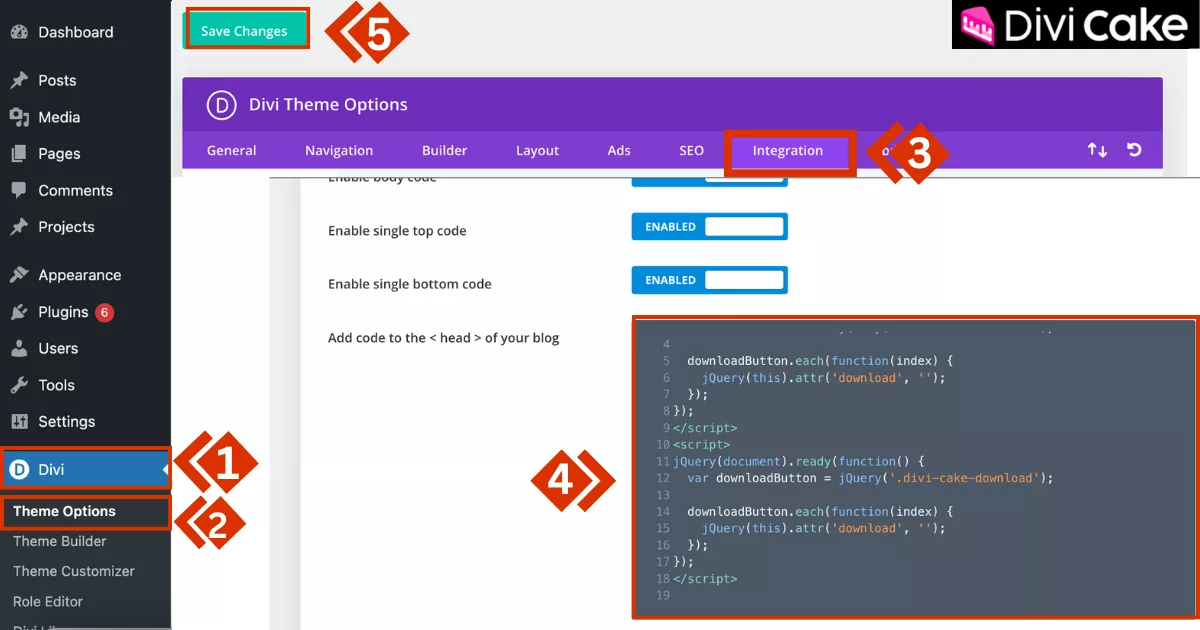Click the Plugins update badge showing 6

[x=104, y=312]
